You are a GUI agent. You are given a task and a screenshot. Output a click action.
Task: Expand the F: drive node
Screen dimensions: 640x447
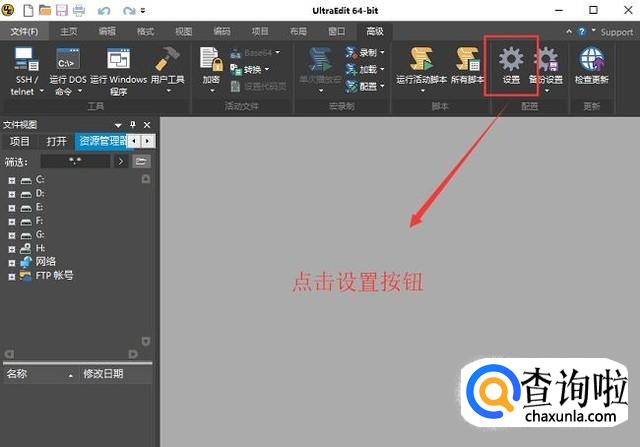pyautogui.click(x=12, y=222)
